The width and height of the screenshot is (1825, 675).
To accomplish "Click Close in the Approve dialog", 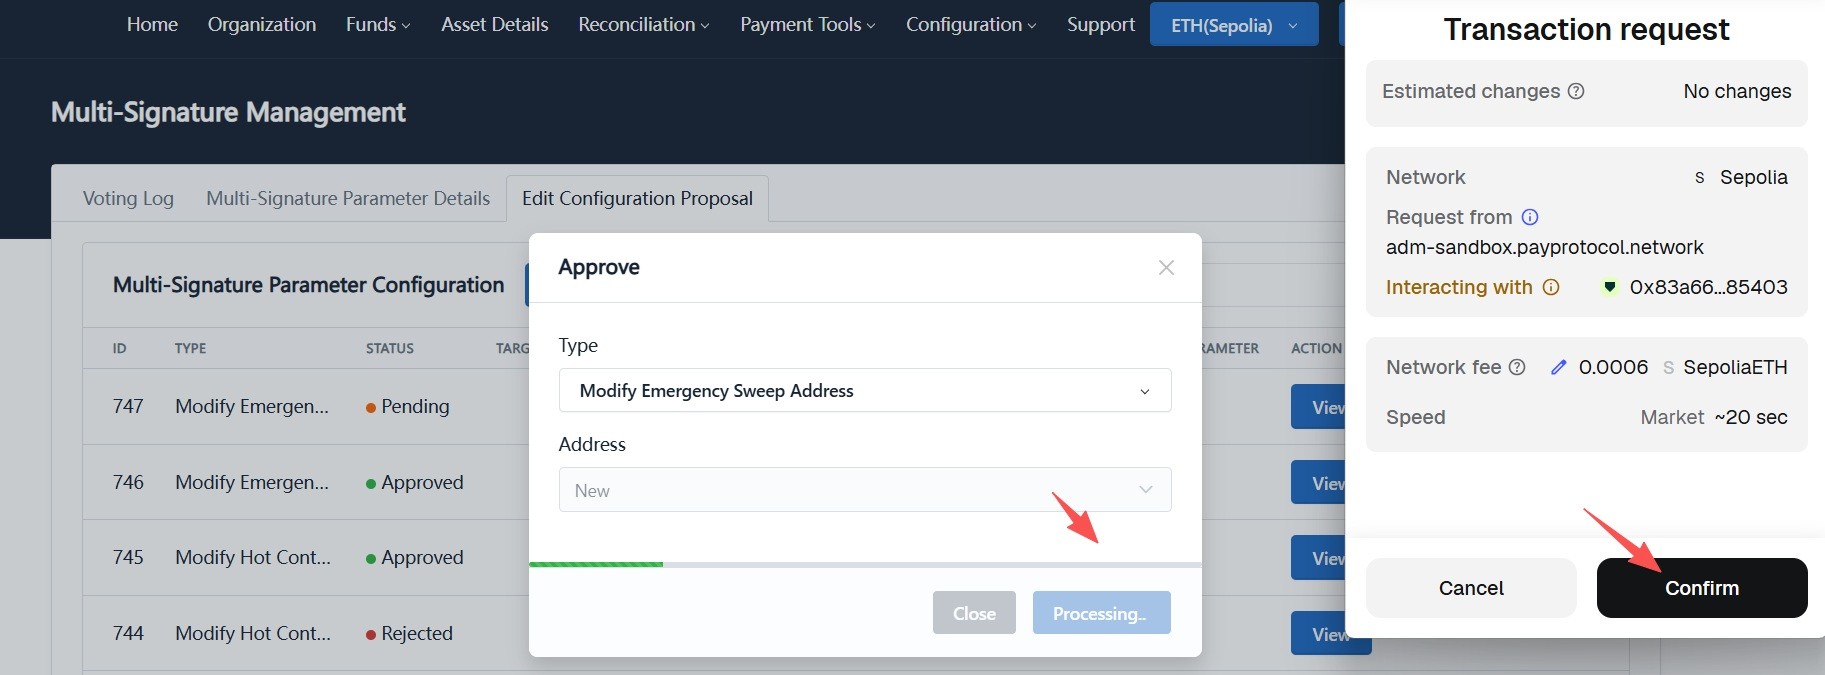I will [x=974, y=613].
